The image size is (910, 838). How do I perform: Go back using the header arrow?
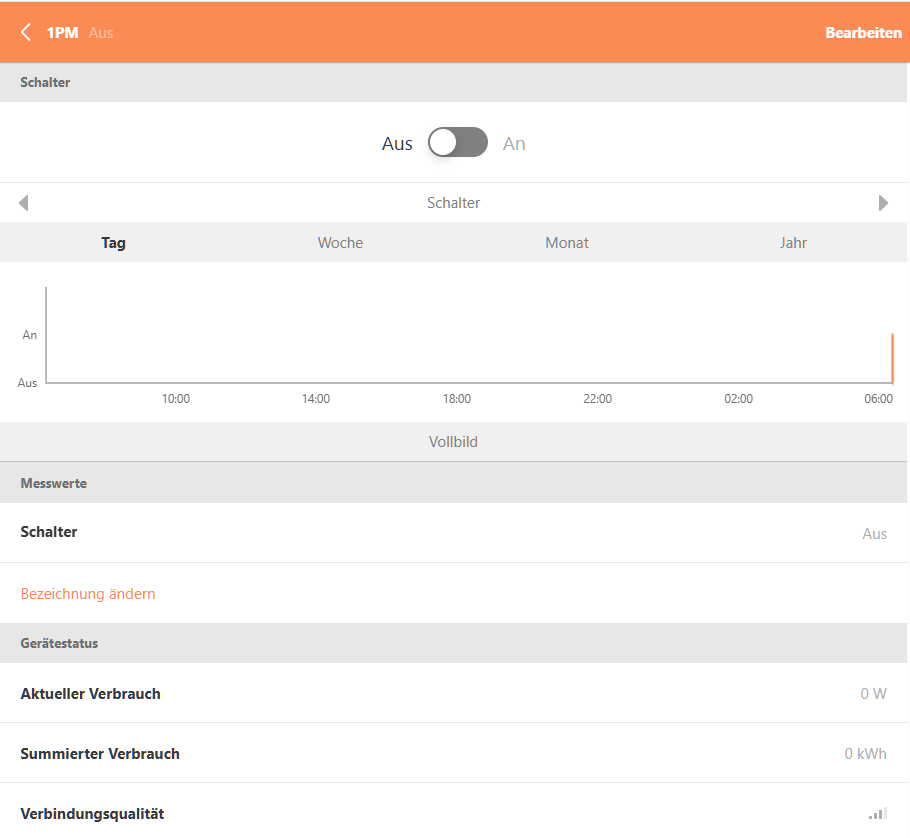click(x=26, y=32)
